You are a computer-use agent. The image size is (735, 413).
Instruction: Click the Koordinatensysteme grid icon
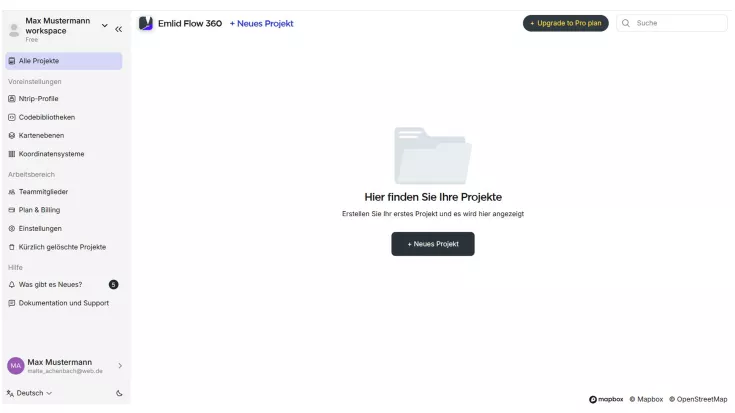click(x=12, y=154)
